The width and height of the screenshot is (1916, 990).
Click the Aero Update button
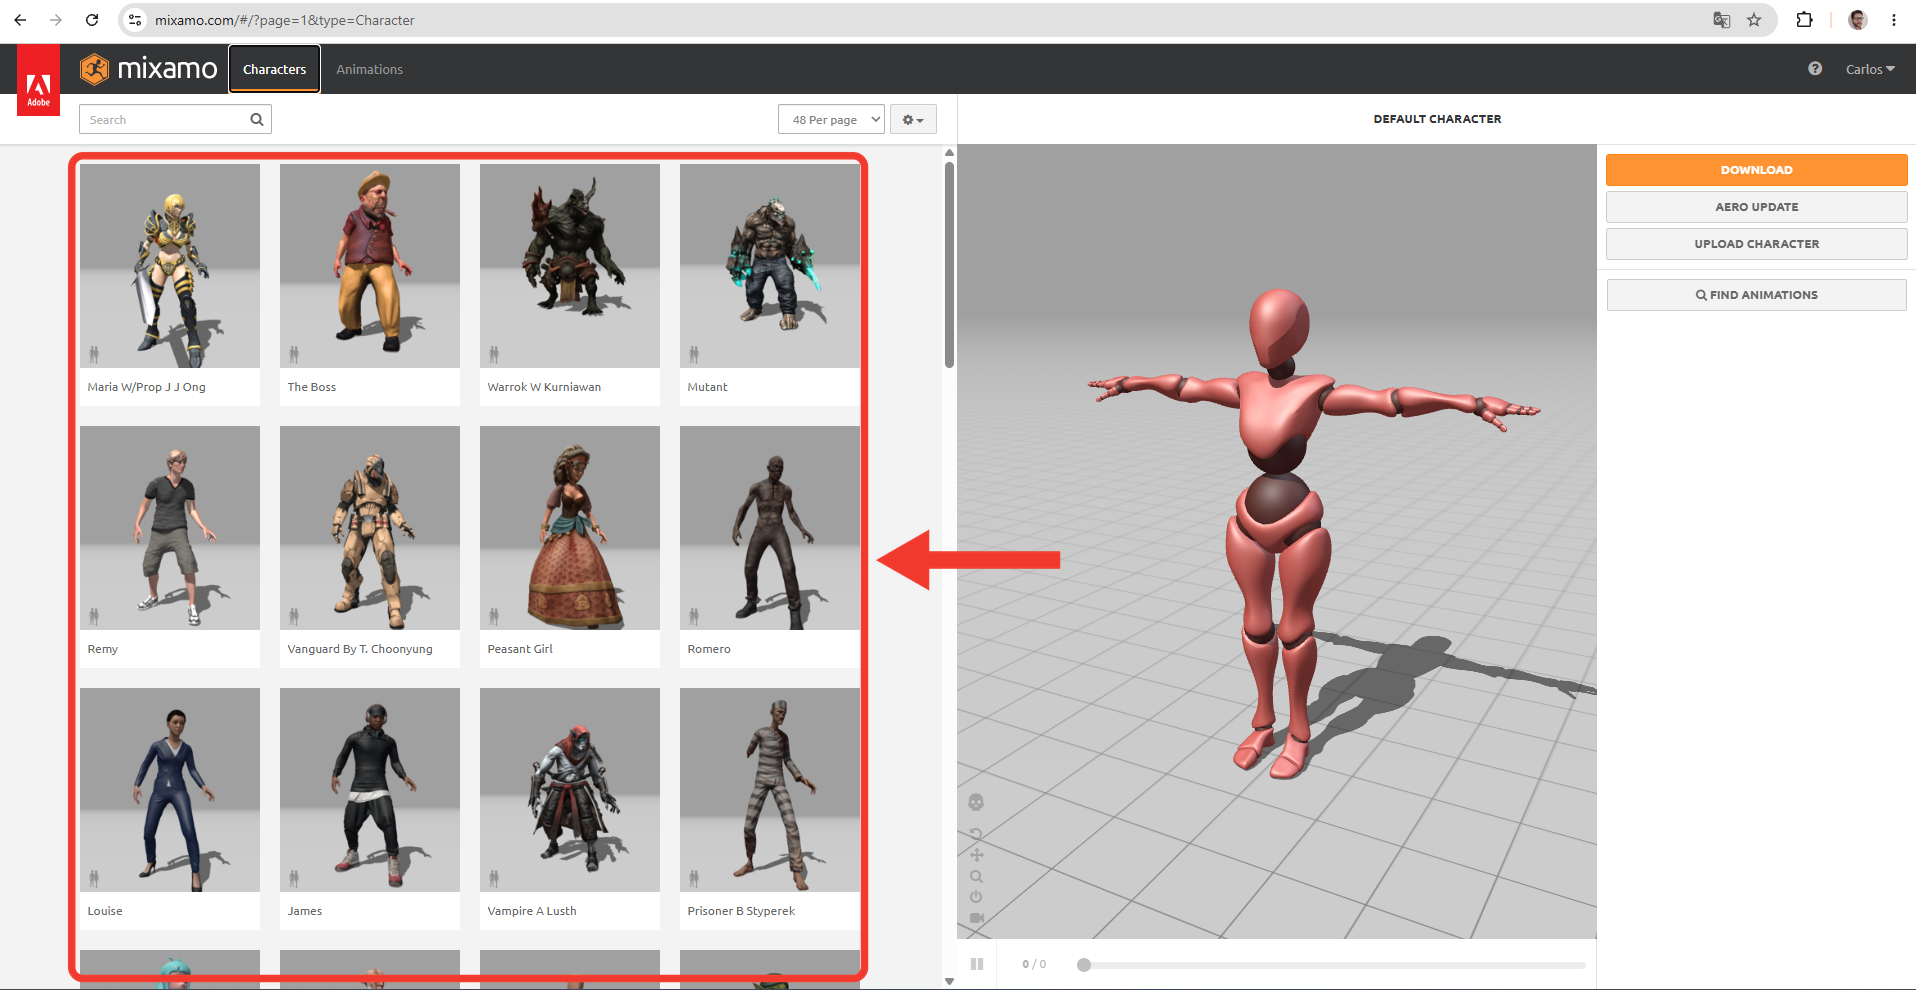pos(1756,207)
